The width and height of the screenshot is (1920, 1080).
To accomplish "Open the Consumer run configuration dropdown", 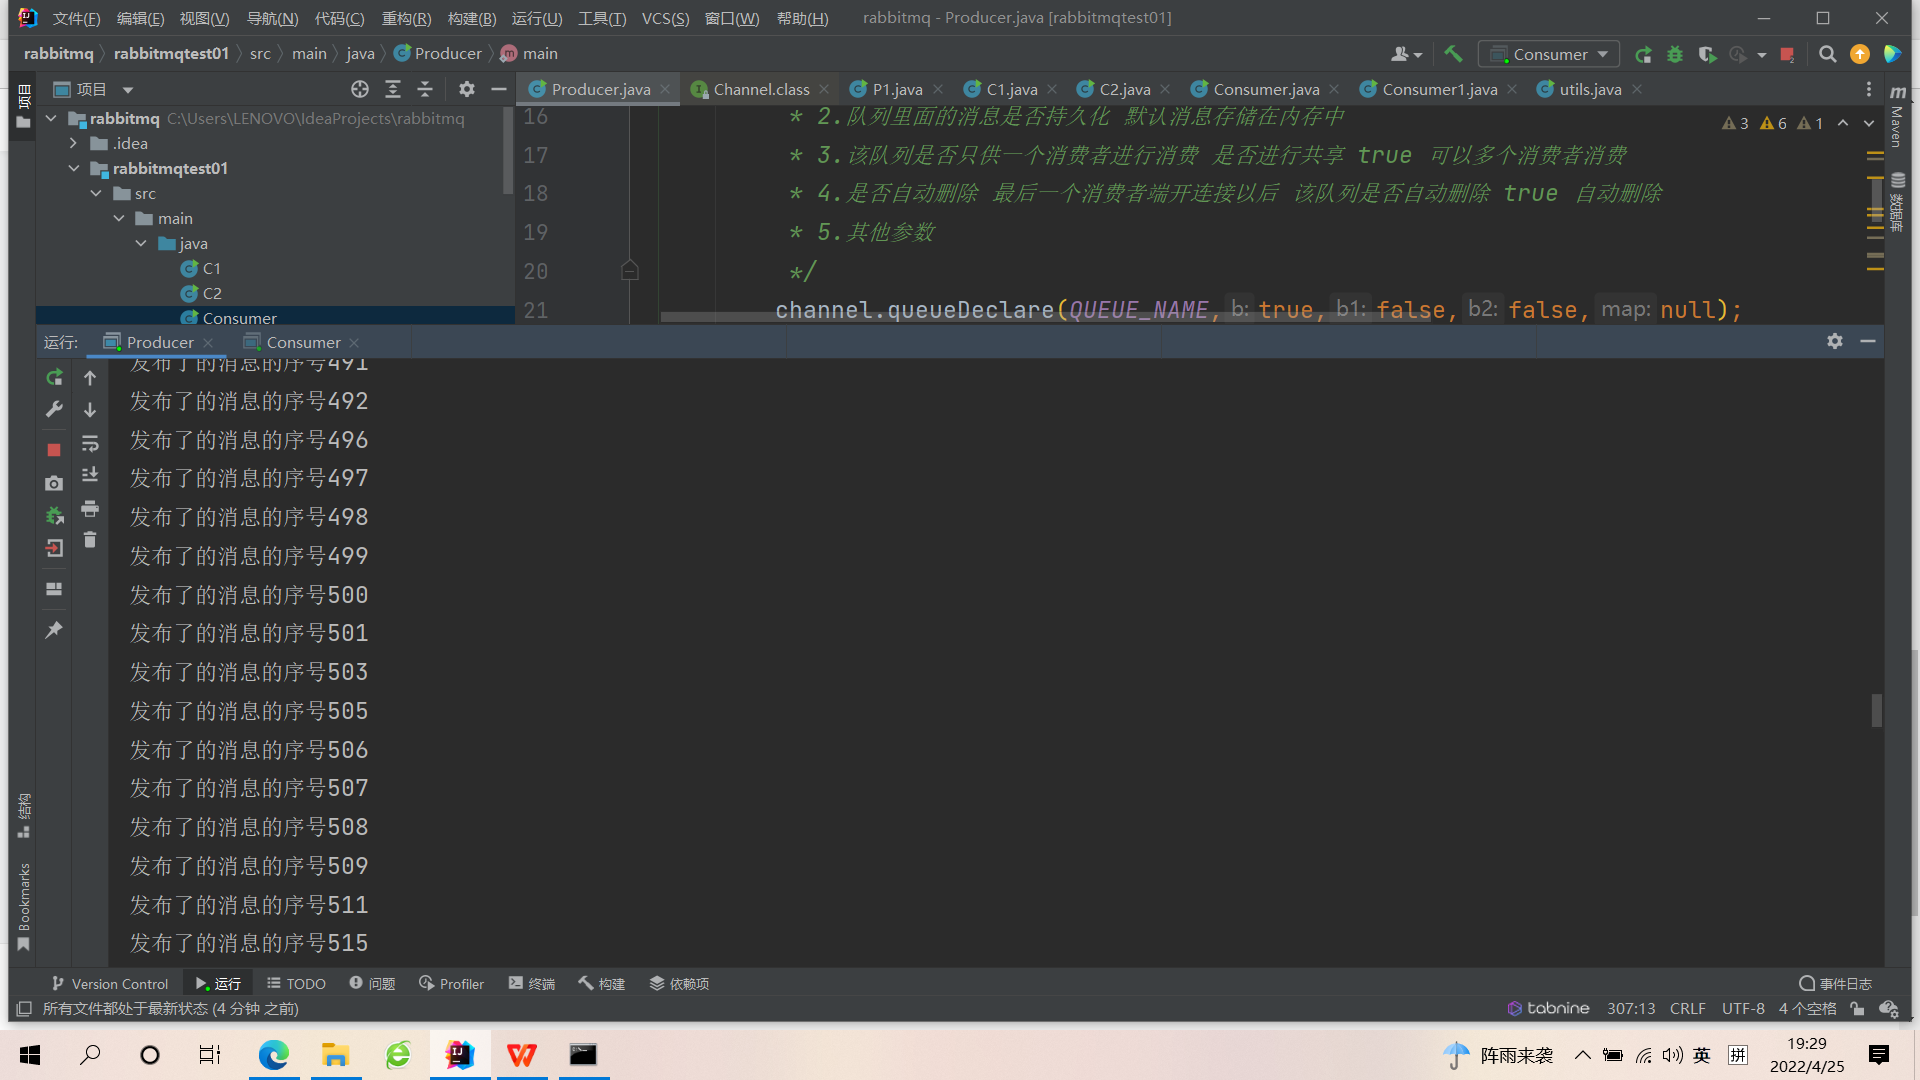I will pyautogui.click(x=1549, y=54).
